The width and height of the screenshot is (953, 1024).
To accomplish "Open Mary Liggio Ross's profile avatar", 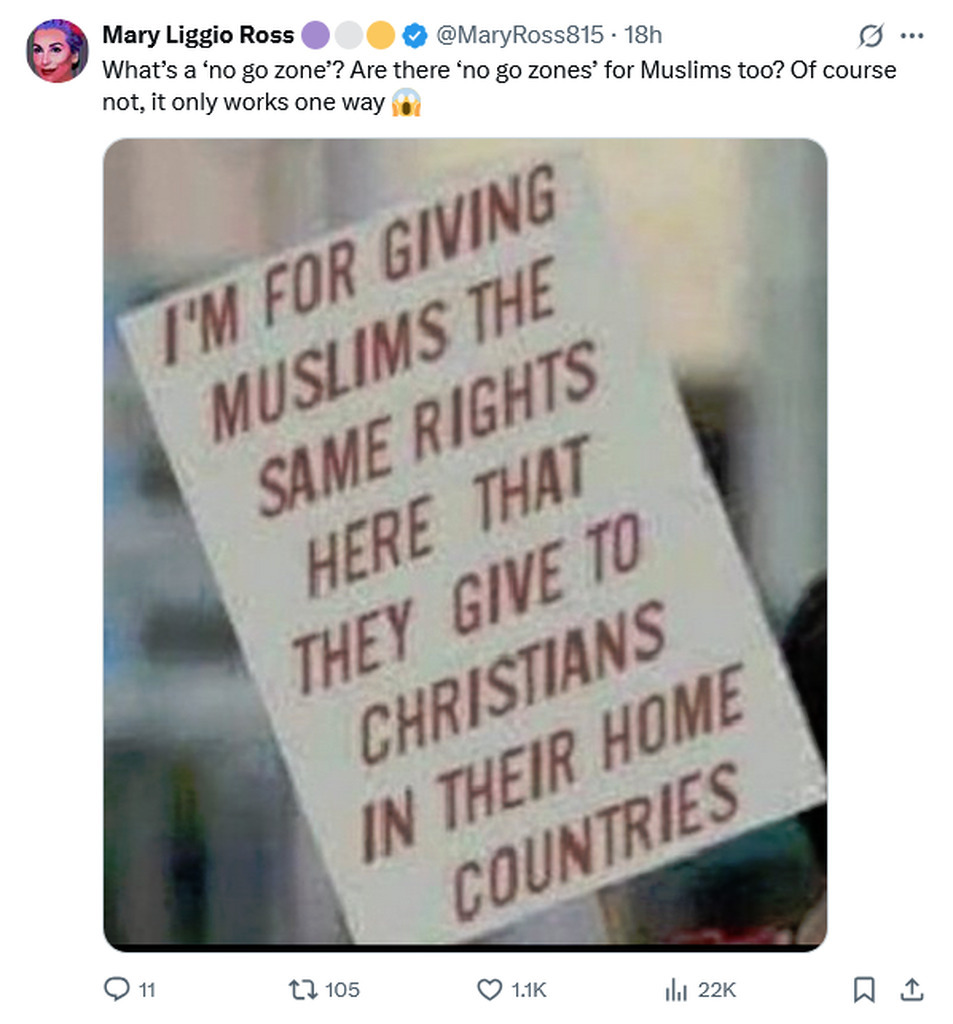I will 57,50.
